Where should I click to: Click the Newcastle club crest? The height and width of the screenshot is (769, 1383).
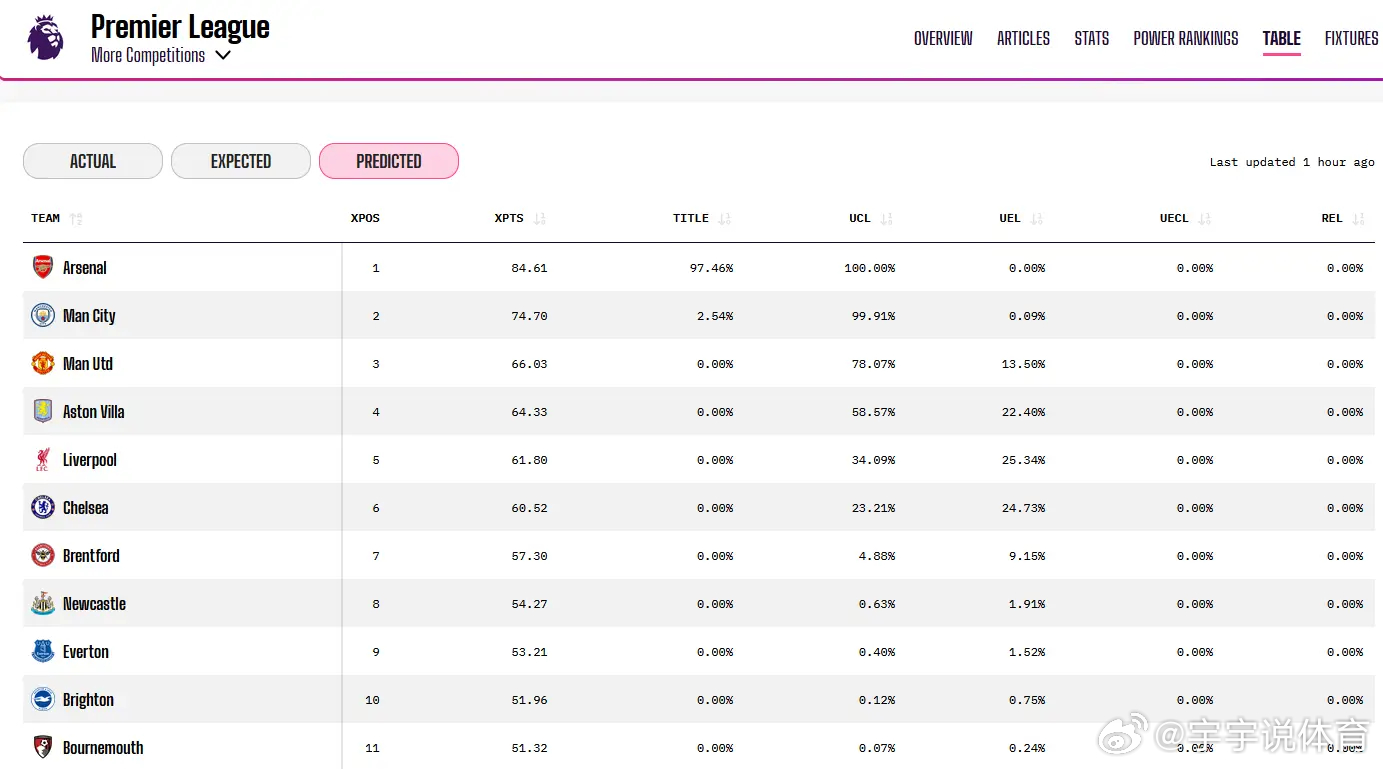(x=42, y=603)
